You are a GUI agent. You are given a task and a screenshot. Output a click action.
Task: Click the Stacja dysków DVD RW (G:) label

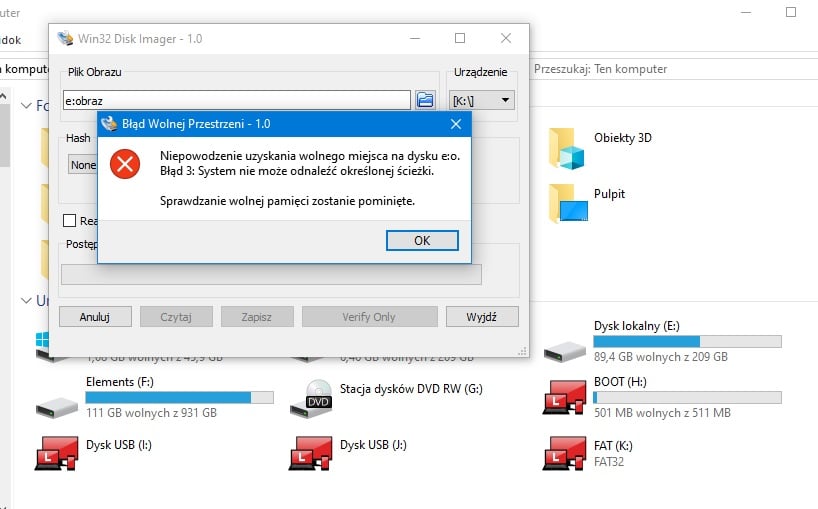click(x=411, y=389)
